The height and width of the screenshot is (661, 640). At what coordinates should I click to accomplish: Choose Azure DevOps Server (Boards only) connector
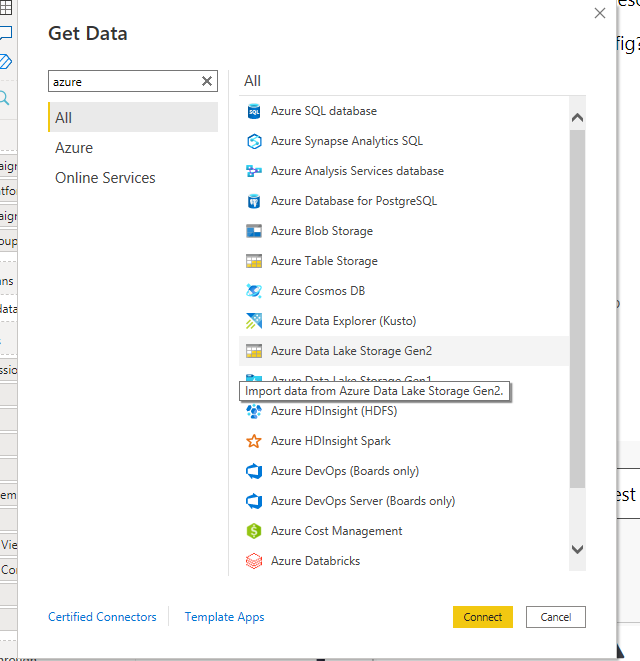coord(404,501)
